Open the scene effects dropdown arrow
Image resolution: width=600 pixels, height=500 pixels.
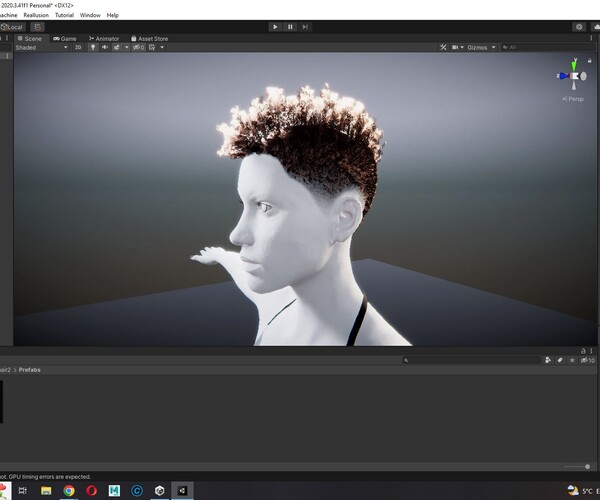pos(127,47)
